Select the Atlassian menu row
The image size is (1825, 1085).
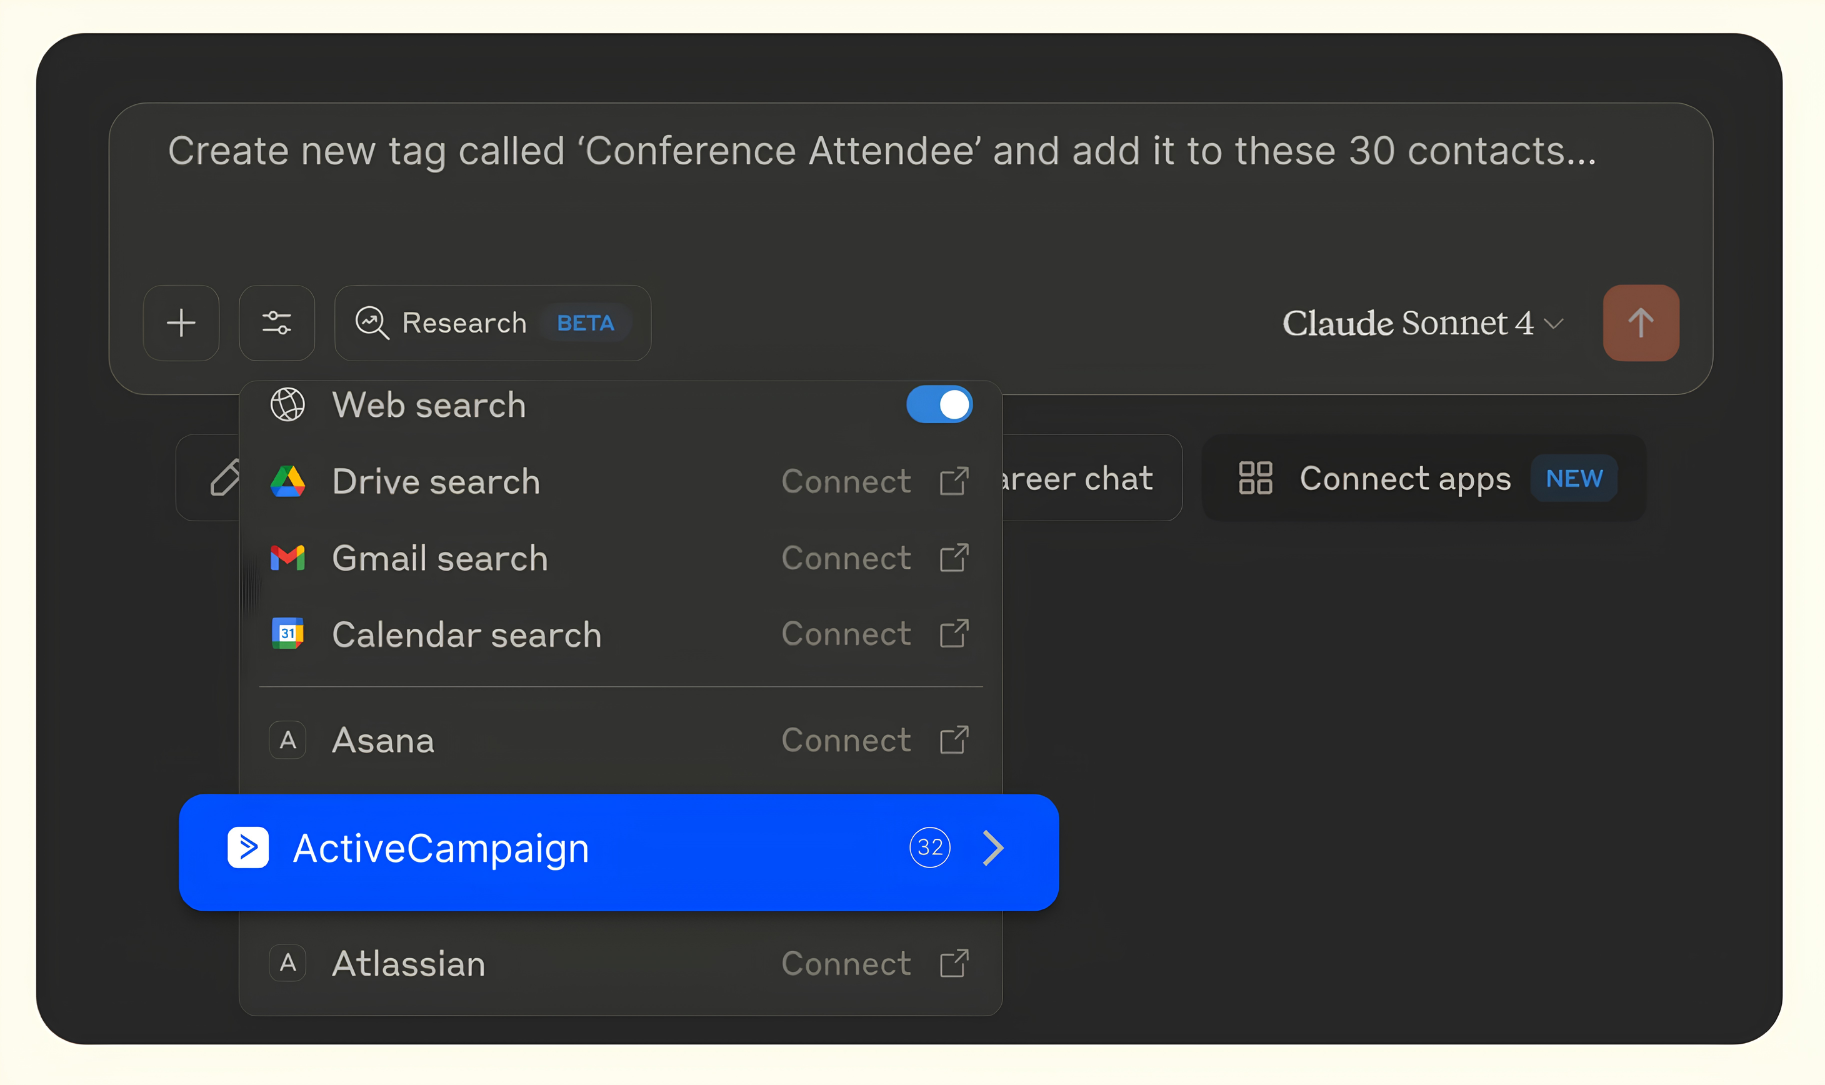point(620,963)
